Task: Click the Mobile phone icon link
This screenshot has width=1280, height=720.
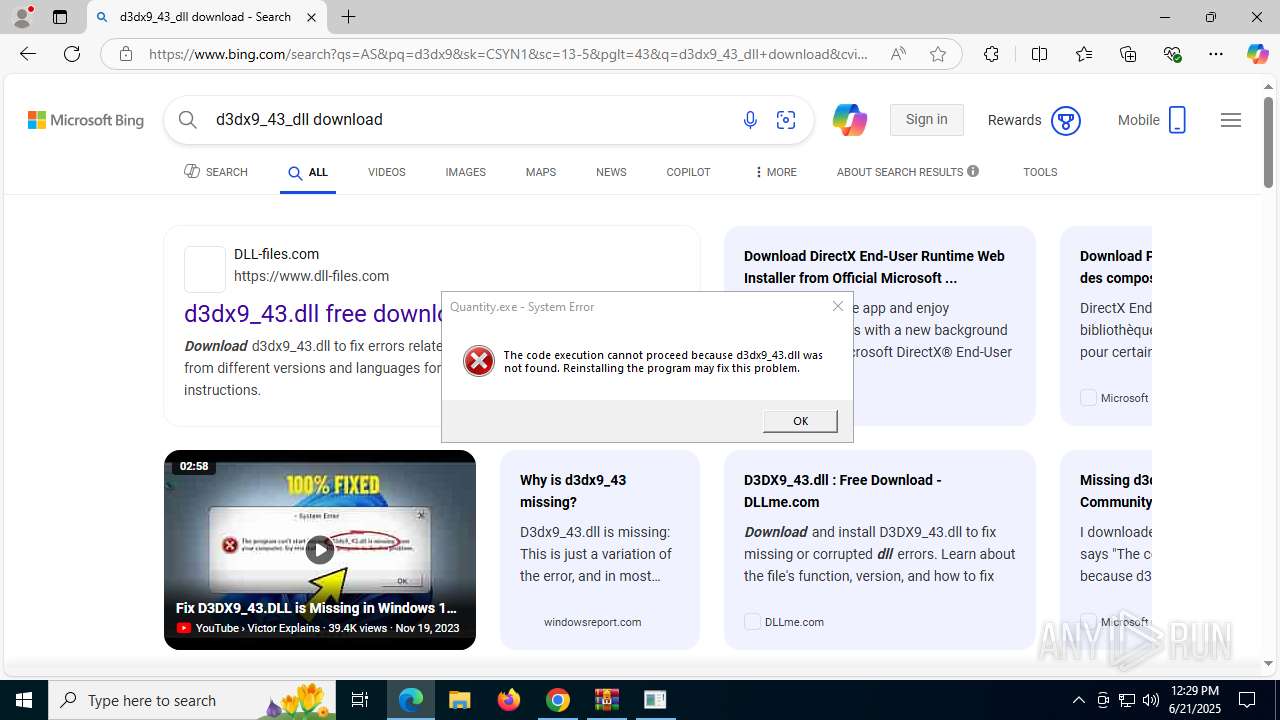Action: tap(1177, 120)
